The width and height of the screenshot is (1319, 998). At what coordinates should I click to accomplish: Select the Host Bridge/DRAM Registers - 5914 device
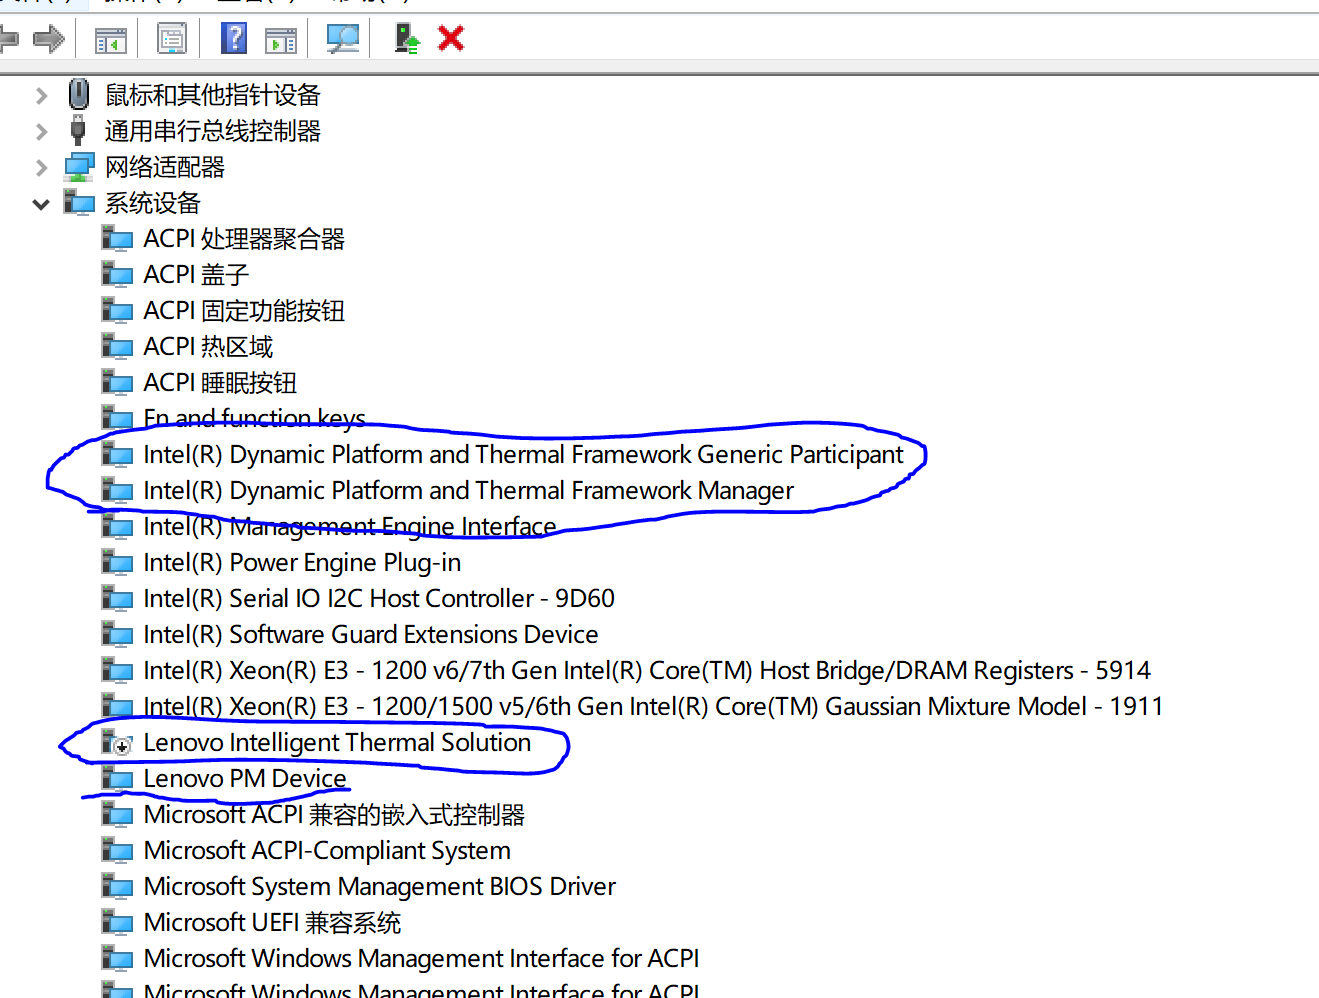click(647, 670)
